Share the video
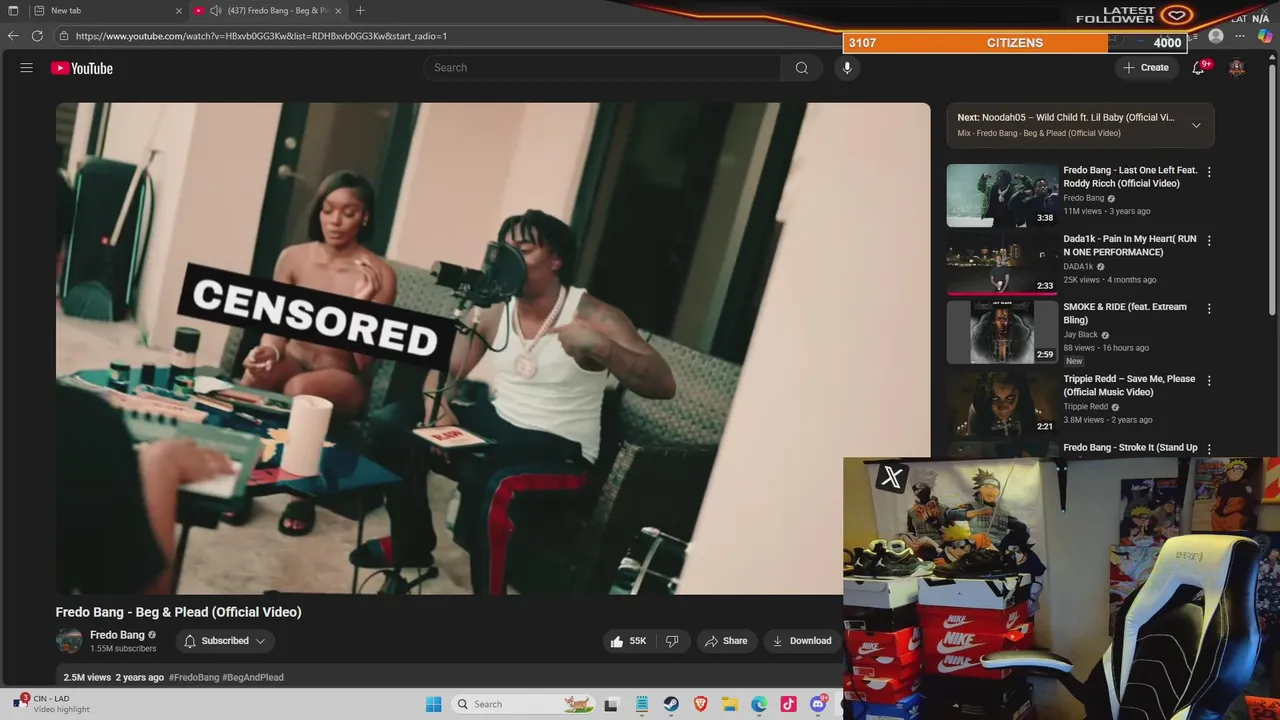This screenshot has width=1280, height=720. click(726, 641)
